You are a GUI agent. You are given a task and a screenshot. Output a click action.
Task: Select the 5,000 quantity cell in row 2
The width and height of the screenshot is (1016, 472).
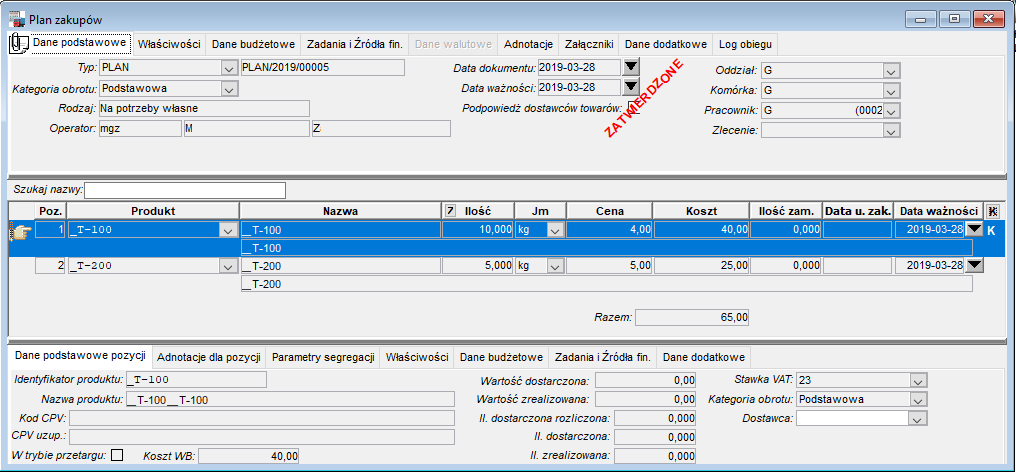pyautogui.click(x=478, y=265)
